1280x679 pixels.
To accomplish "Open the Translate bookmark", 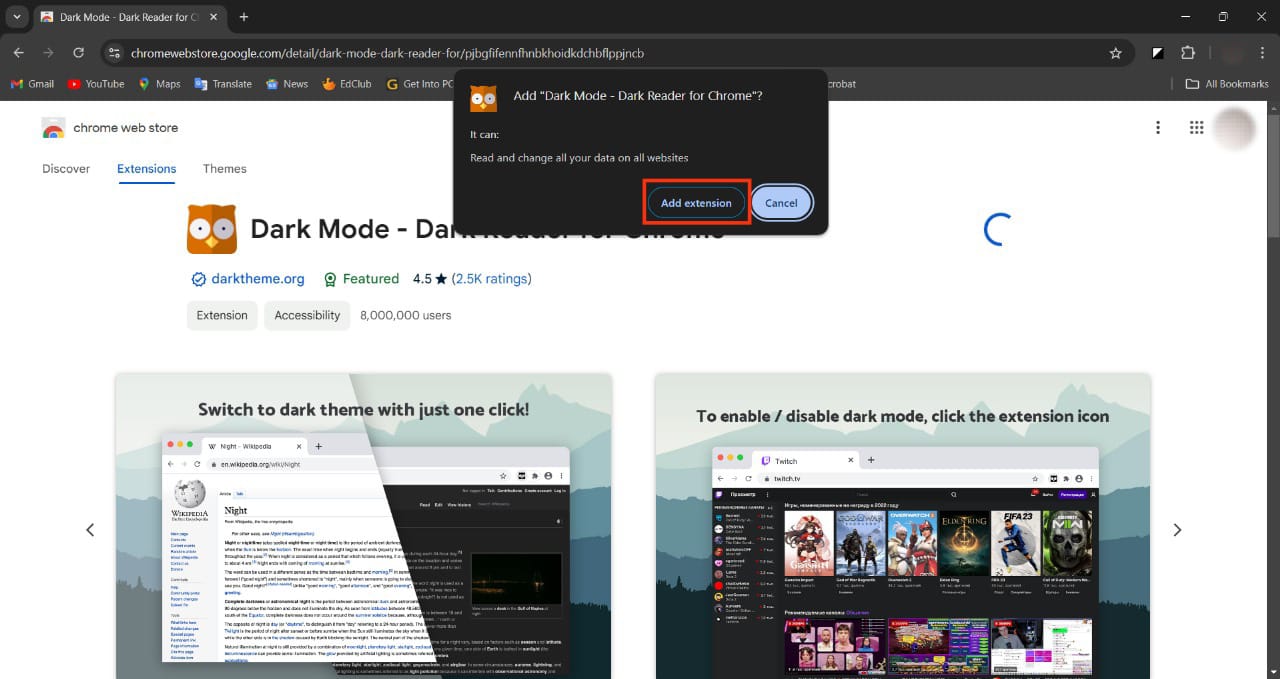I will [x=223, y=84].
